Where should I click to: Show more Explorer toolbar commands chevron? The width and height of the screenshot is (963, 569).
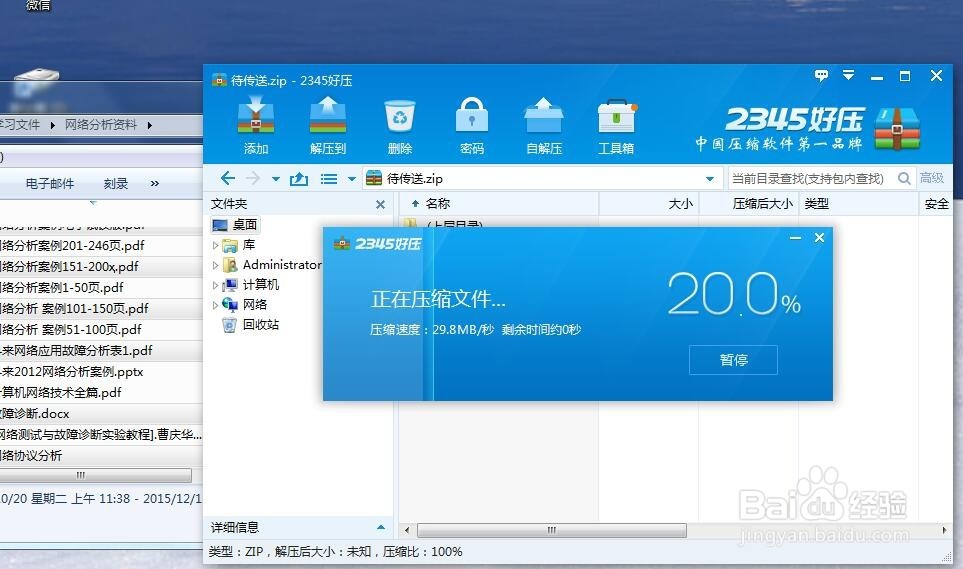155,184
